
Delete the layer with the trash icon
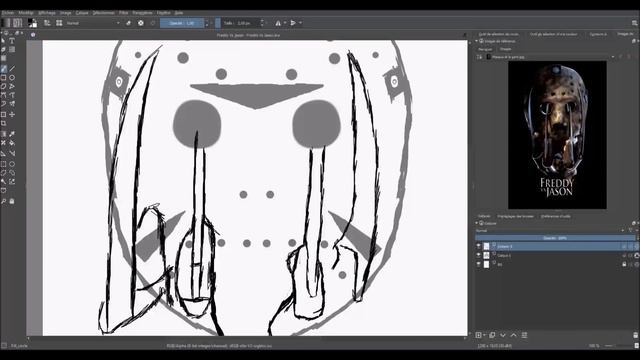pyautogui.click(x=636, y=335)
